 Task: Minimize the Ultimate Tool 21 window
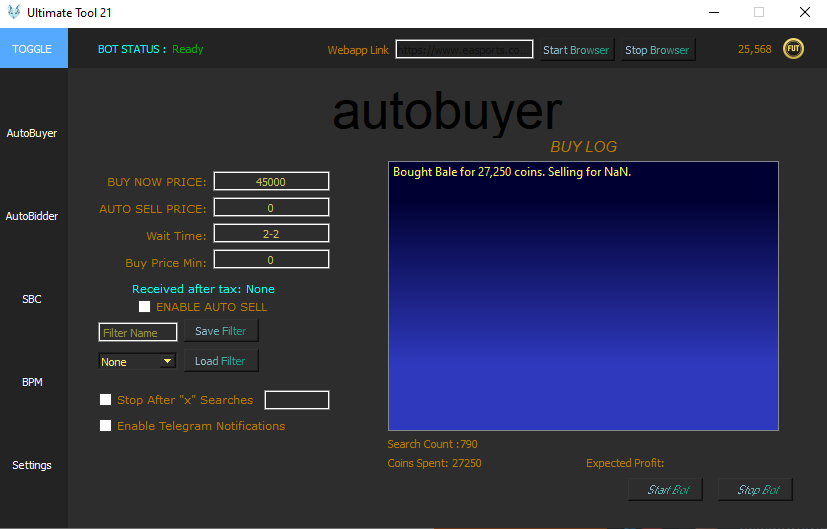pos(714,12)
